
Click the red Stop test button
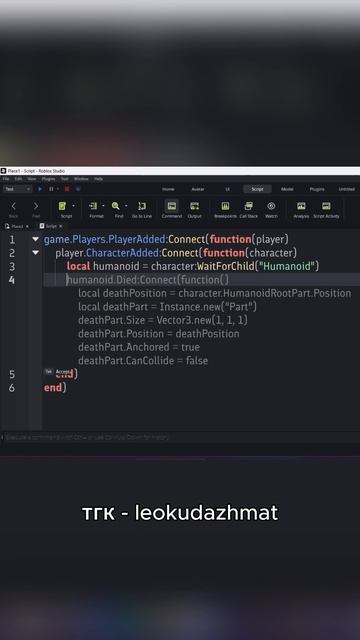(x=67, y=189)
